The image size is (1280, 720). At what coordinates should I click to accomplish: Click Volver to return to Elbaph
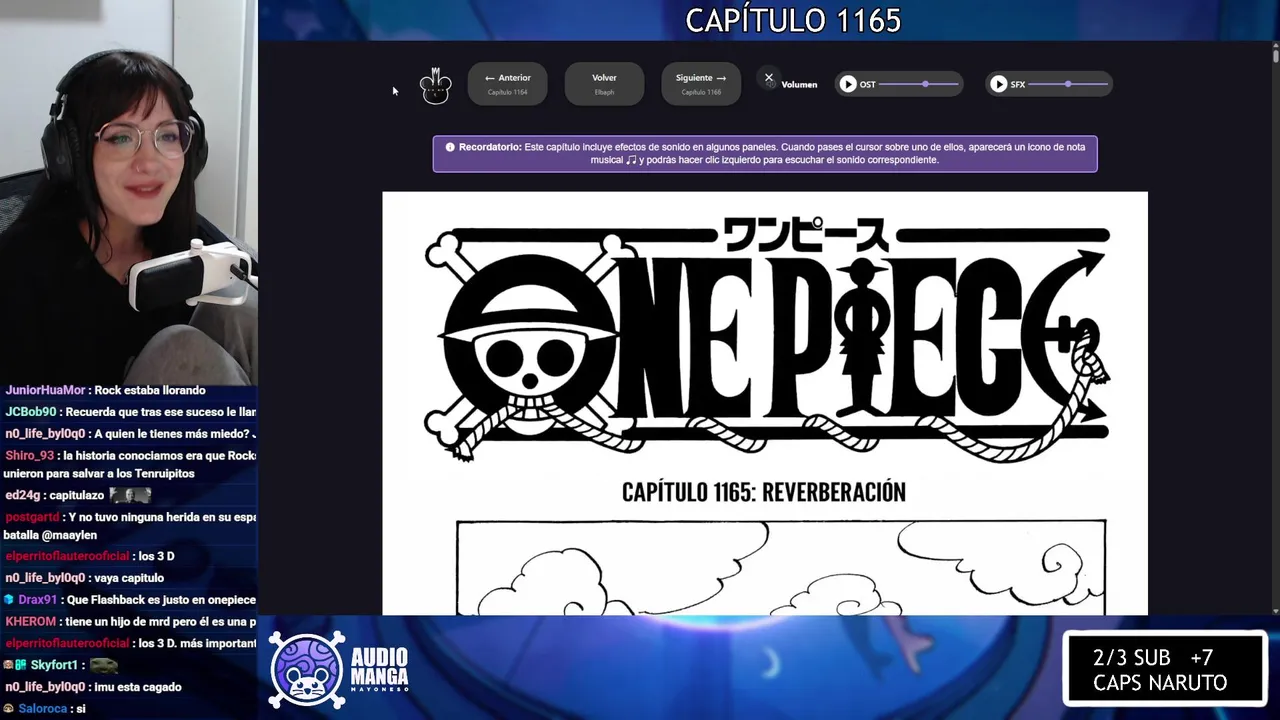click(x=604, y=84)
